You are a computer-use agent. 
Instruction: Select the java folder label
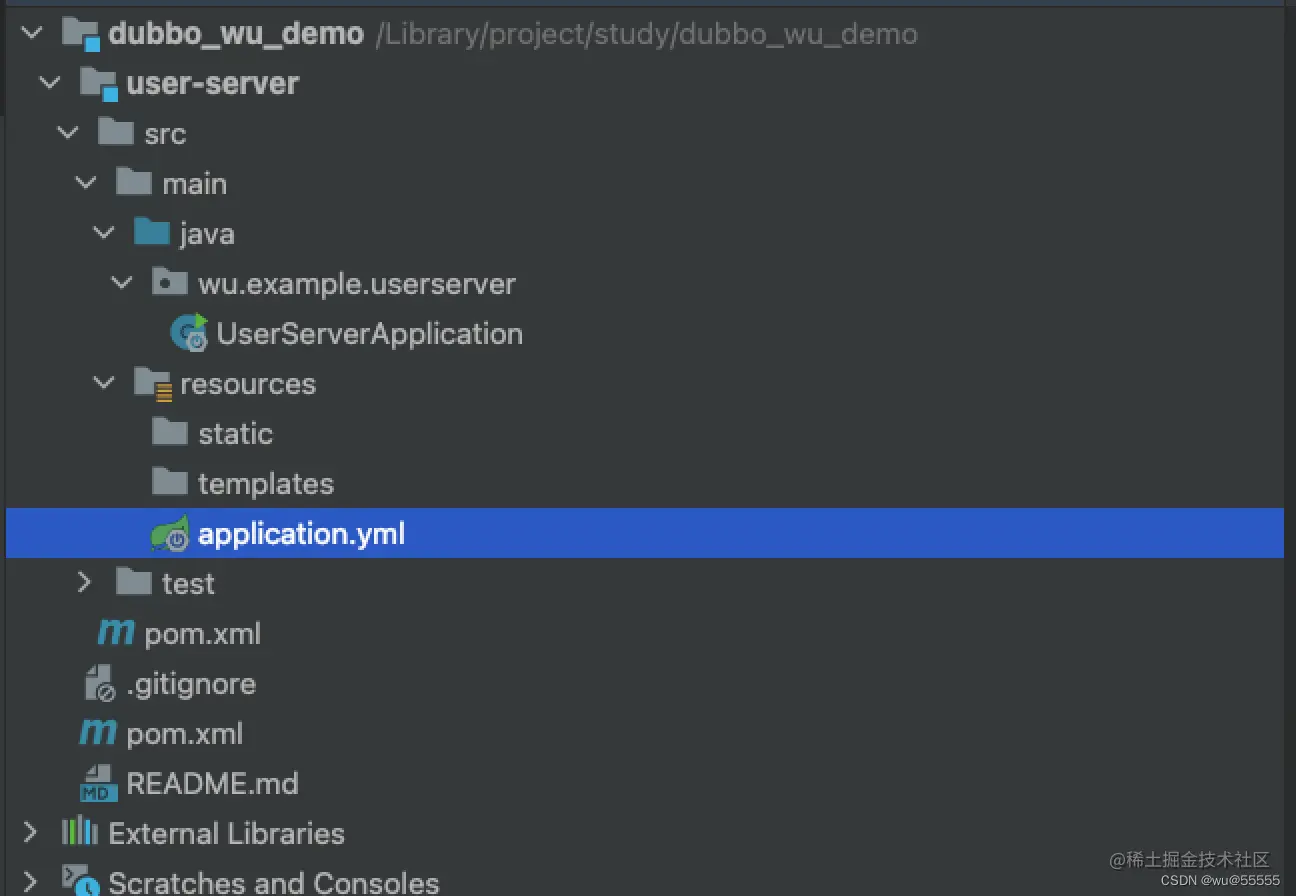207,234
